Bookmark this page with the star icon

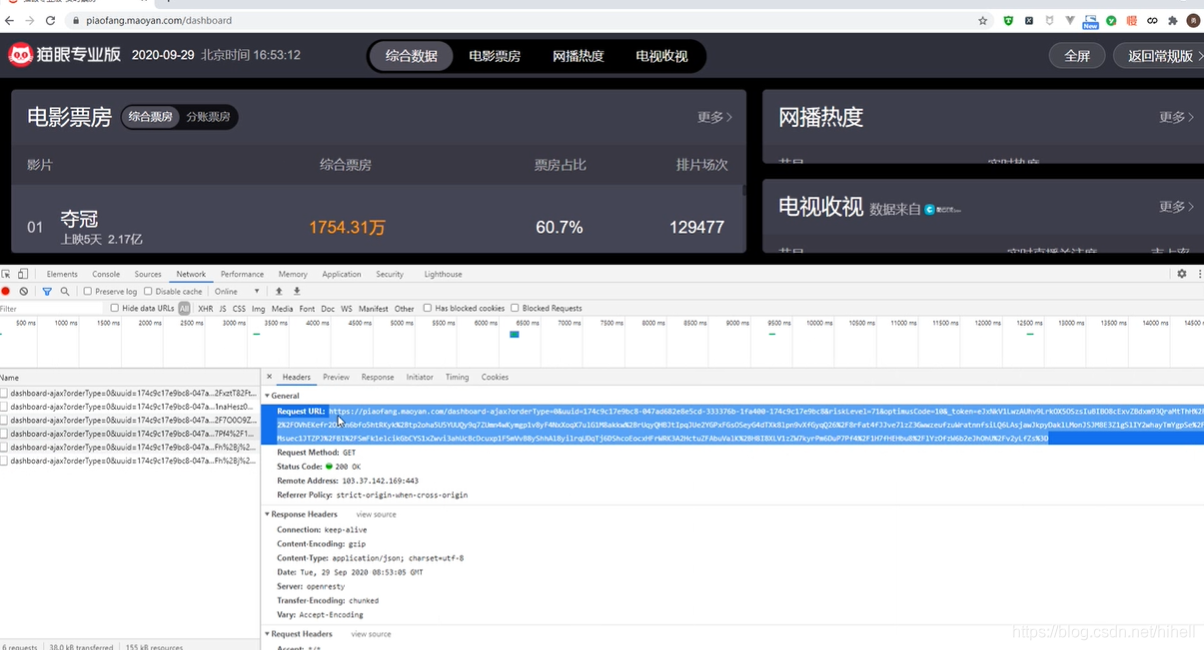(x=983, y=20)
